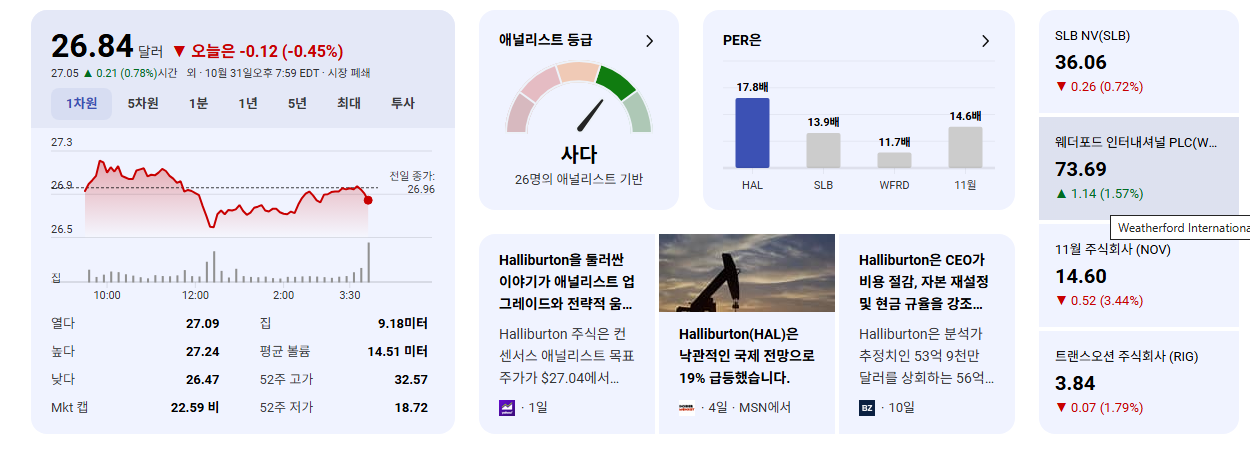The image size is (1250, 450).
Task: Click the tall closing volume bar
Action: [368, 262]
